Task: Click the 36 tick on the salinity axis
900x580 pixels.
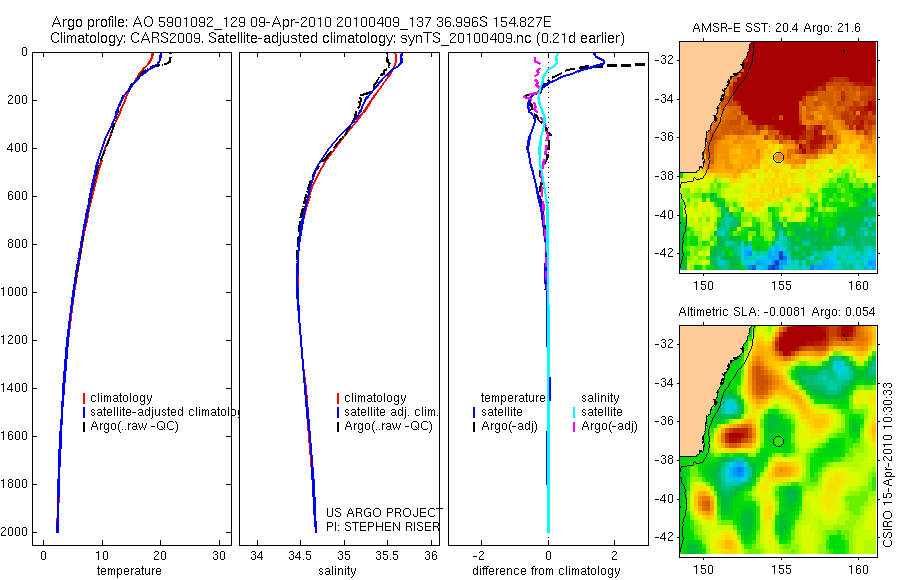Action: [x=431, y=556]
